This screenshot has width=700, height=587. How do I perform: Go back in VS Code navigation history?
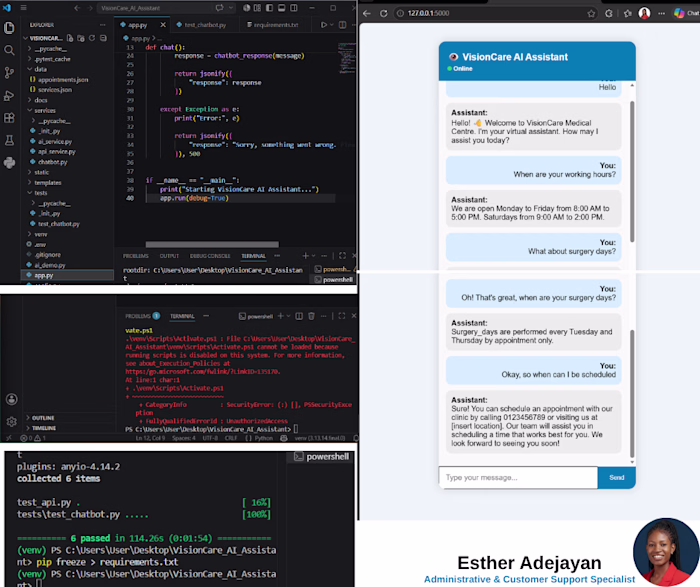77,8
